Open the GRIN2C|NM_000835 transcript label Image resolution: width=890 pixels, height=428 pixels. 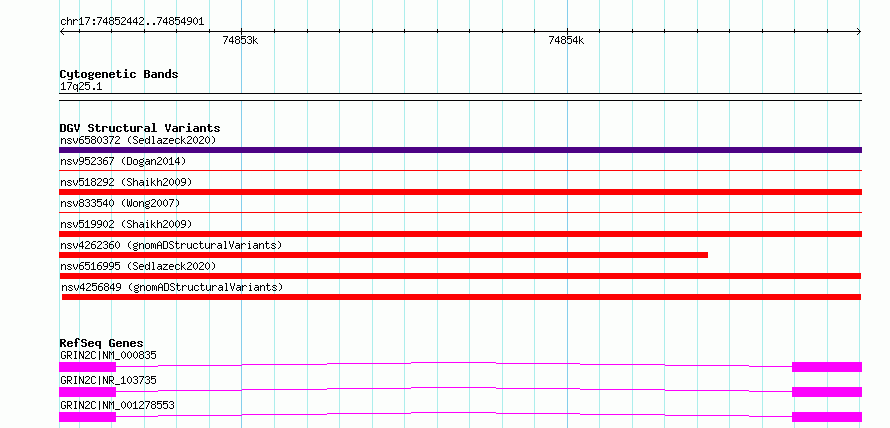pyautogui.click(x=108, y=355)
